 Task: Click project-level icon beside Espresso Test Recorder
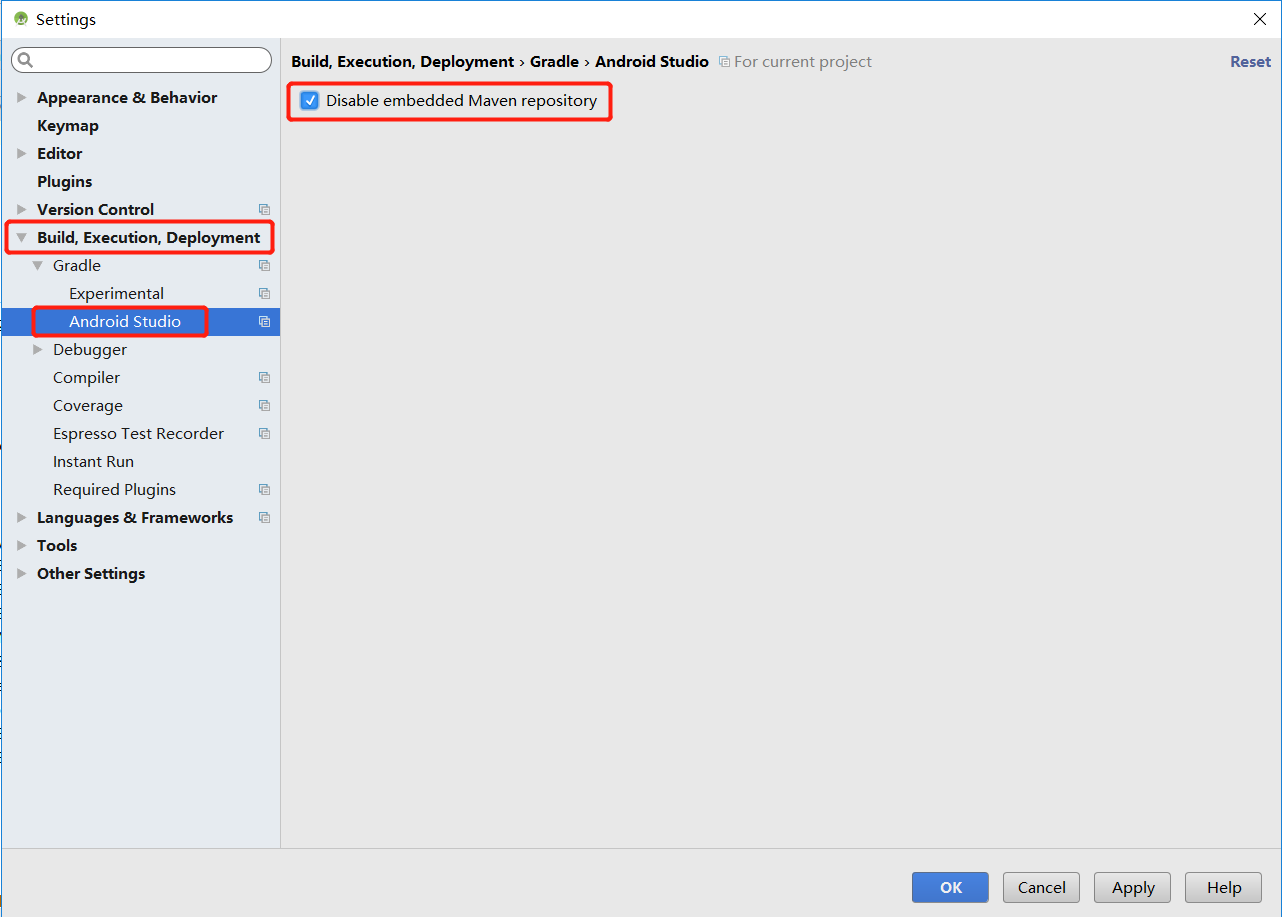(264, 434)
